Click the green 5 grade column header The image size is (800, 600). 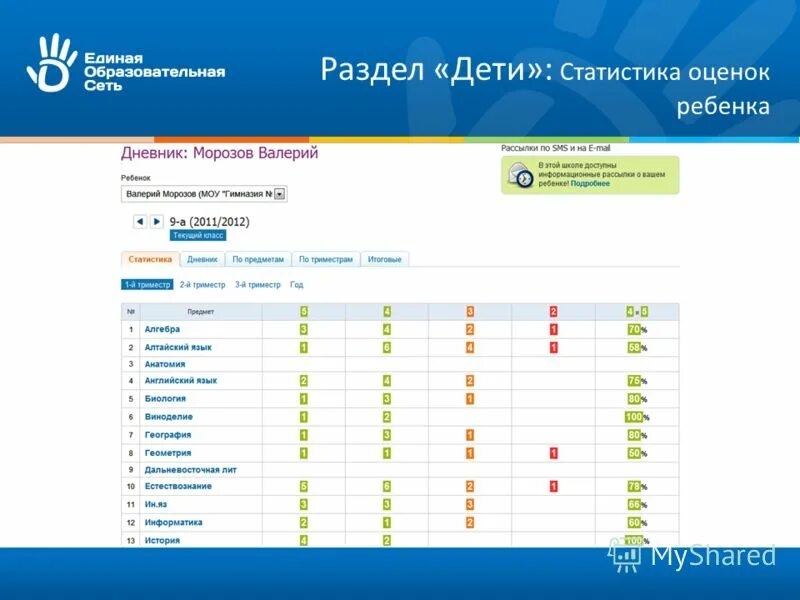pos(304,312)
